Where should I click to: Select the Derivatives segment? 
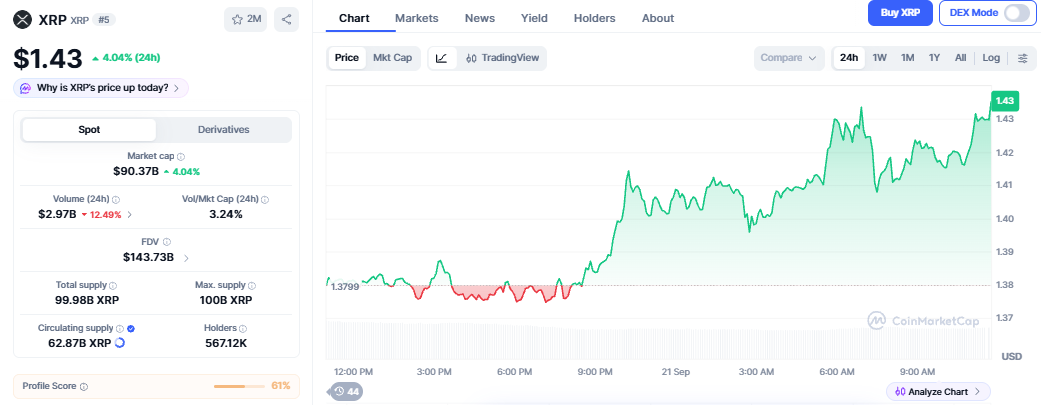click(224, 129)
